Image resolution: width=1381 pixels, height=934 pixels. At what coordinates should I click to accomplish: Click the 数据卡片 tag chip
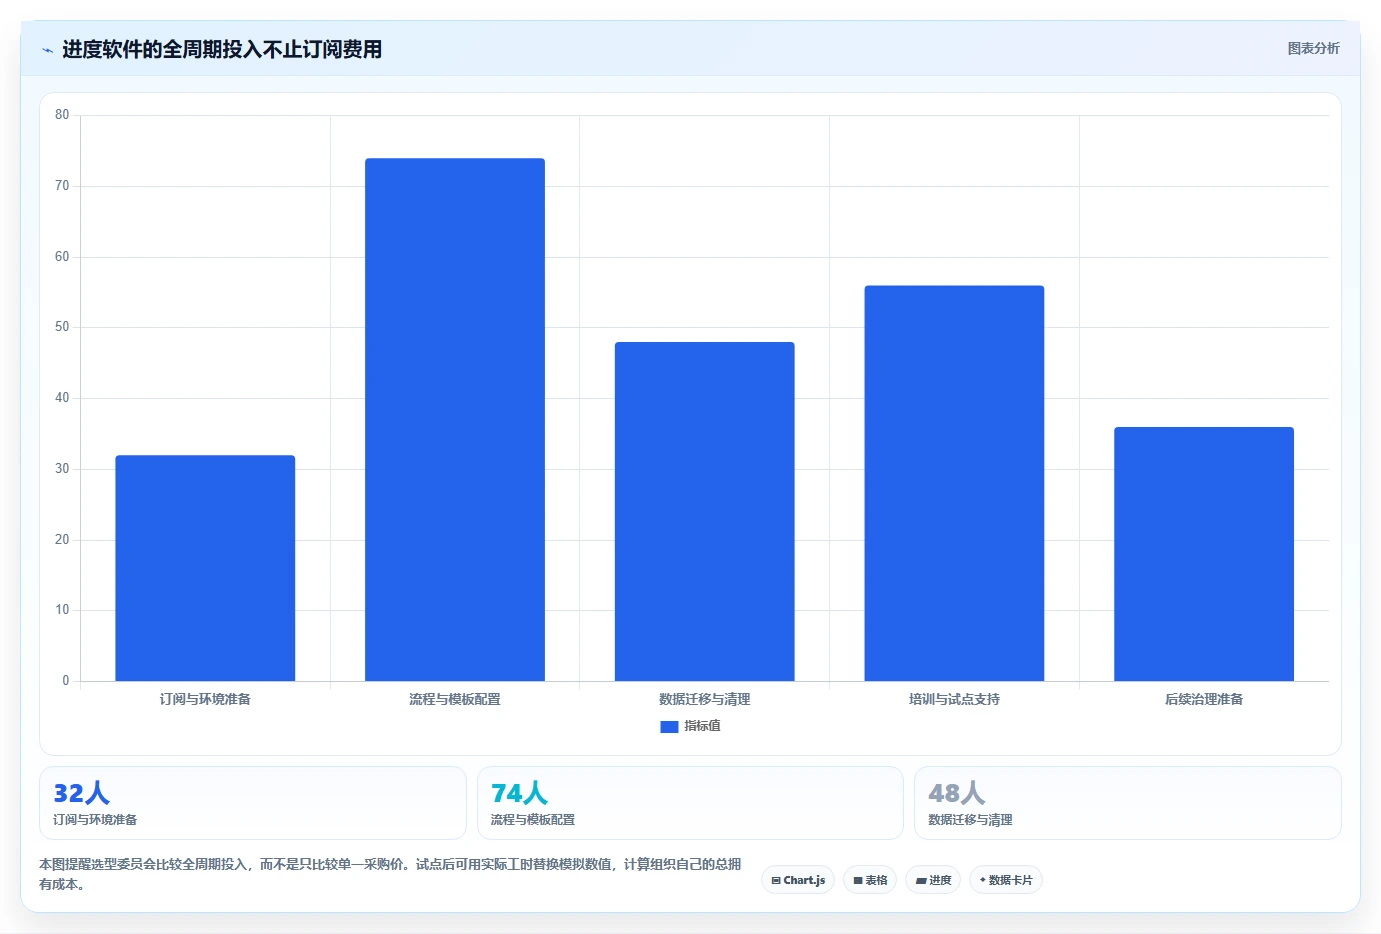click(x=1006, y=880)
